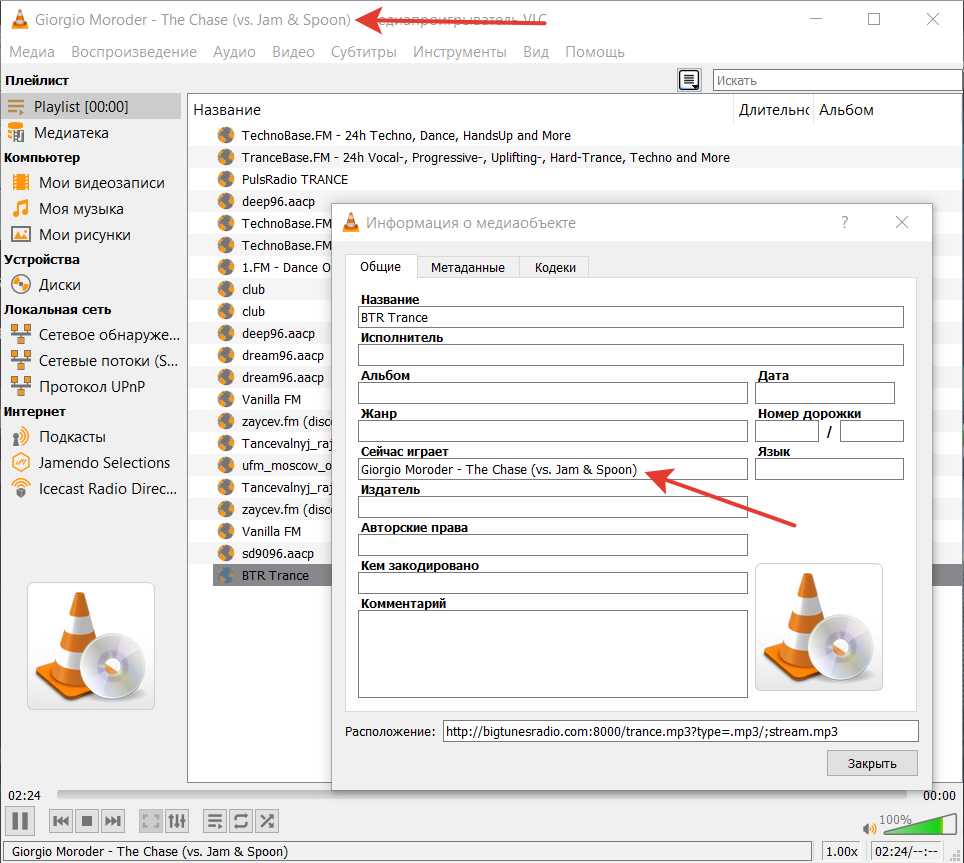Toggle the playlist view icon
964x863 pixels.
[215, 821]
